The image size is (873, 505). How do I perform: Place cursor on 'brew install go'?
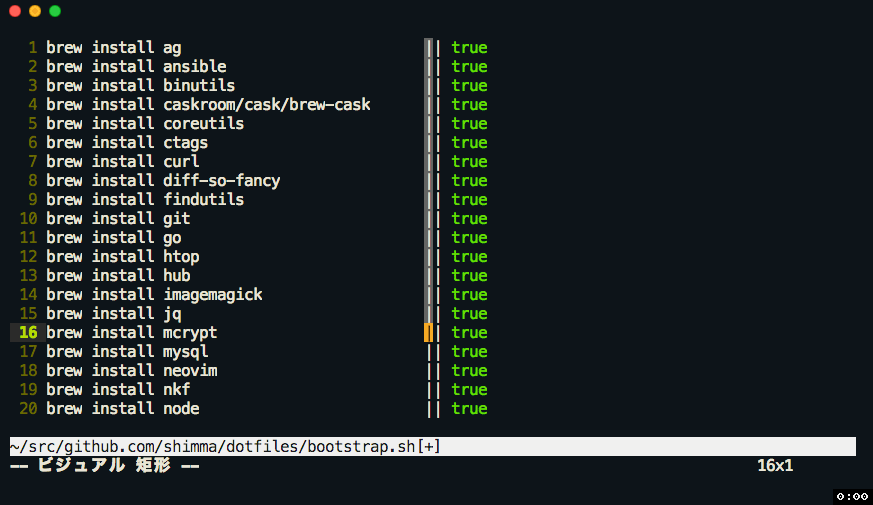(x=114, y=237)
